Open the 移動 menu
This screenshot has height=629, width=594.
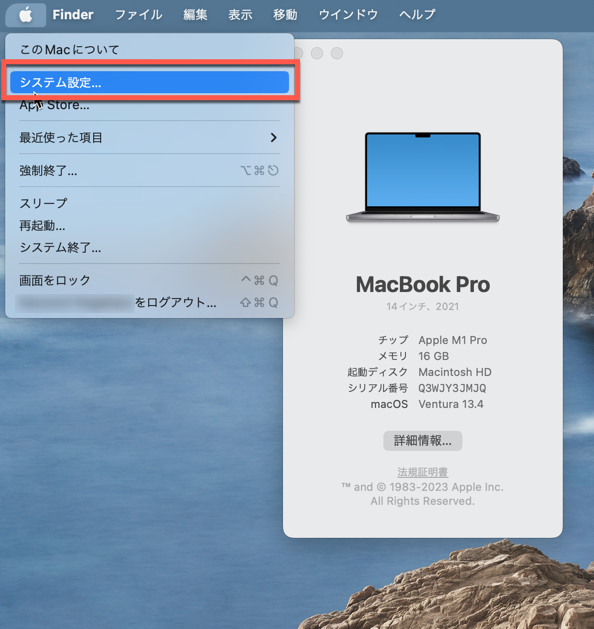coord(285,15)
